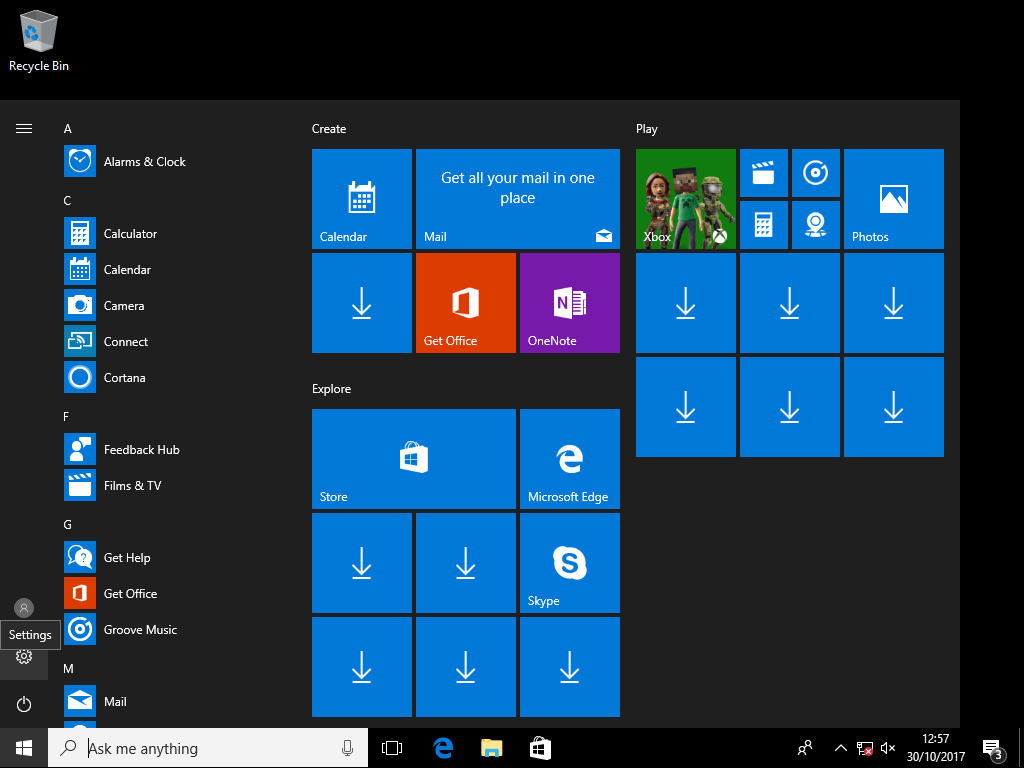Image resolution: width=1024 pixels, height=768 pixels.
Task: Open the Skype tile
Action: pos(569,563)
